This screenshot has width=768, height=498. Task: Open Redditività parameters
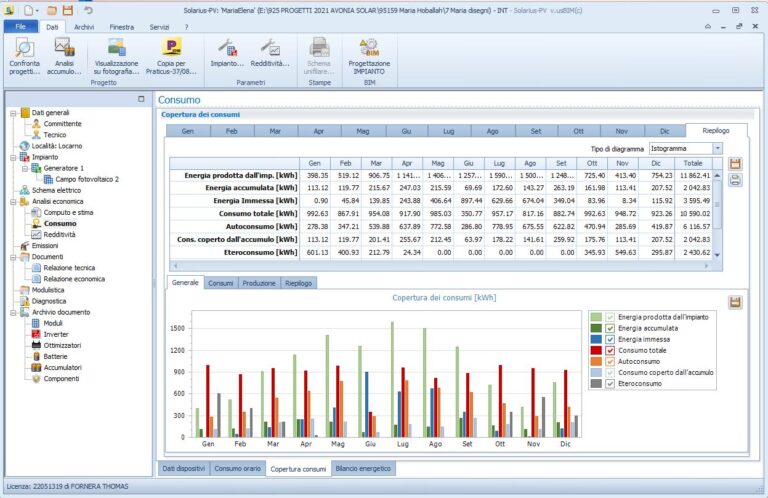click(270, 53)
